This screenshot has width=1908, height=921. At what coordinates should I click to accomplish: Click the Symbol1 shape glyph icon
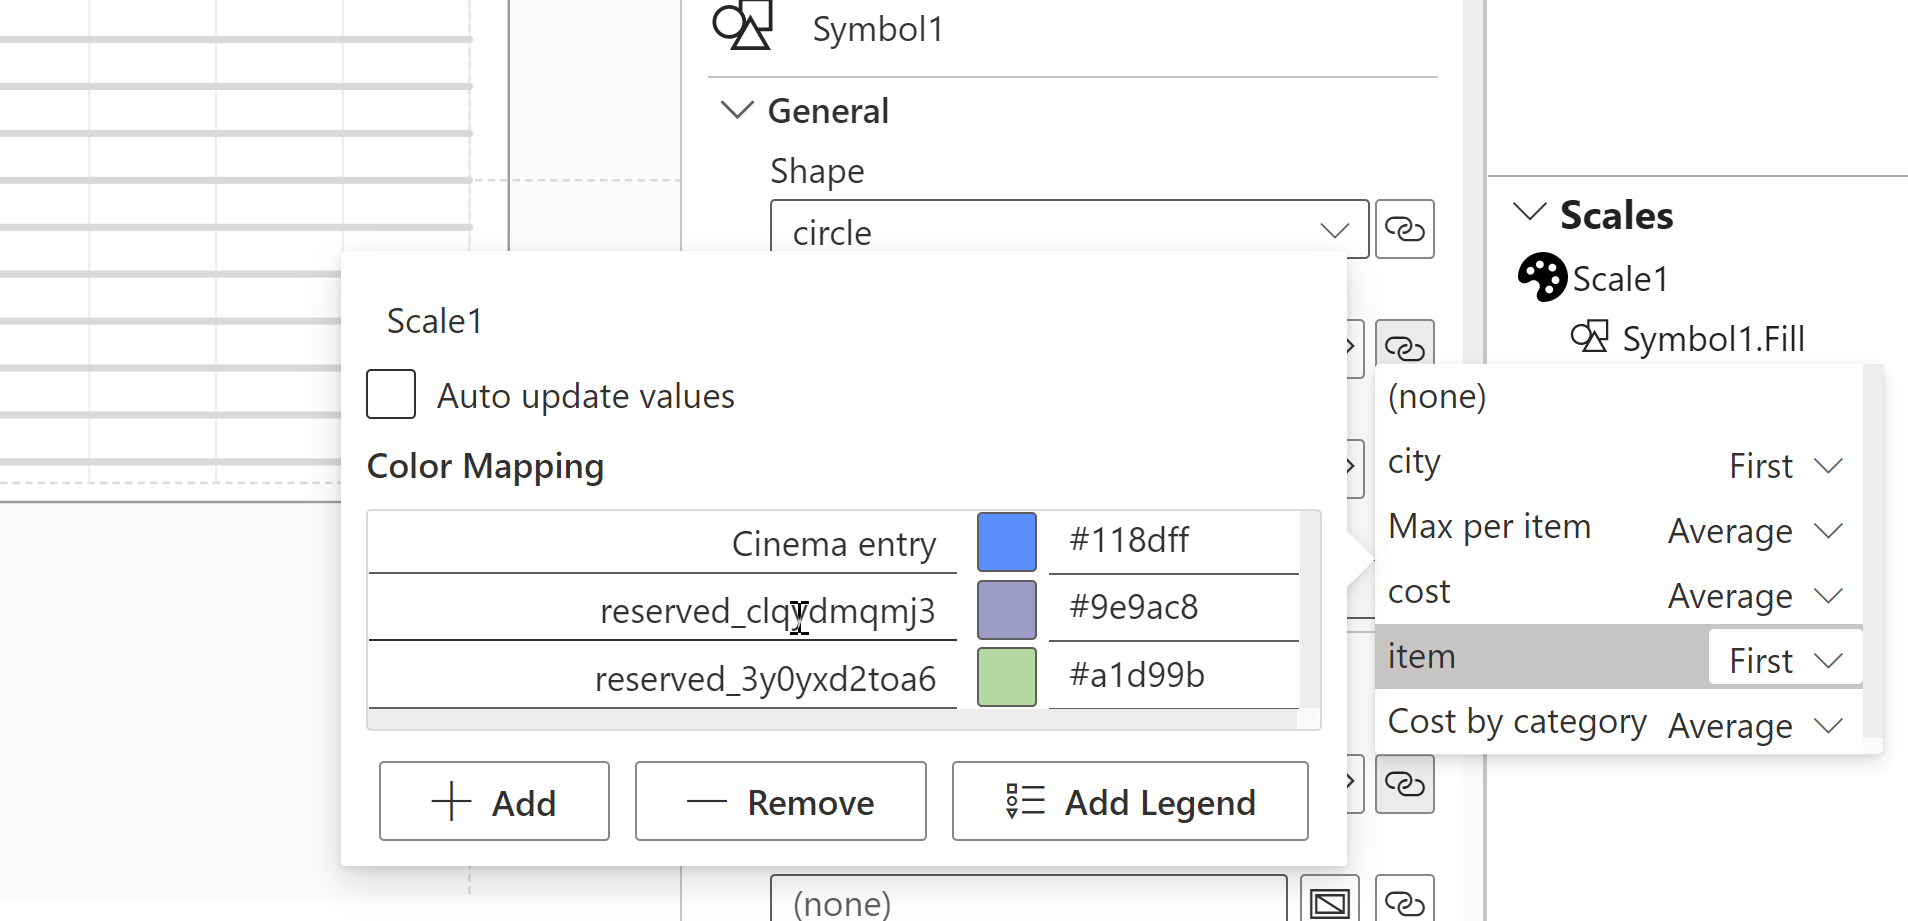[x=742, y=27]
